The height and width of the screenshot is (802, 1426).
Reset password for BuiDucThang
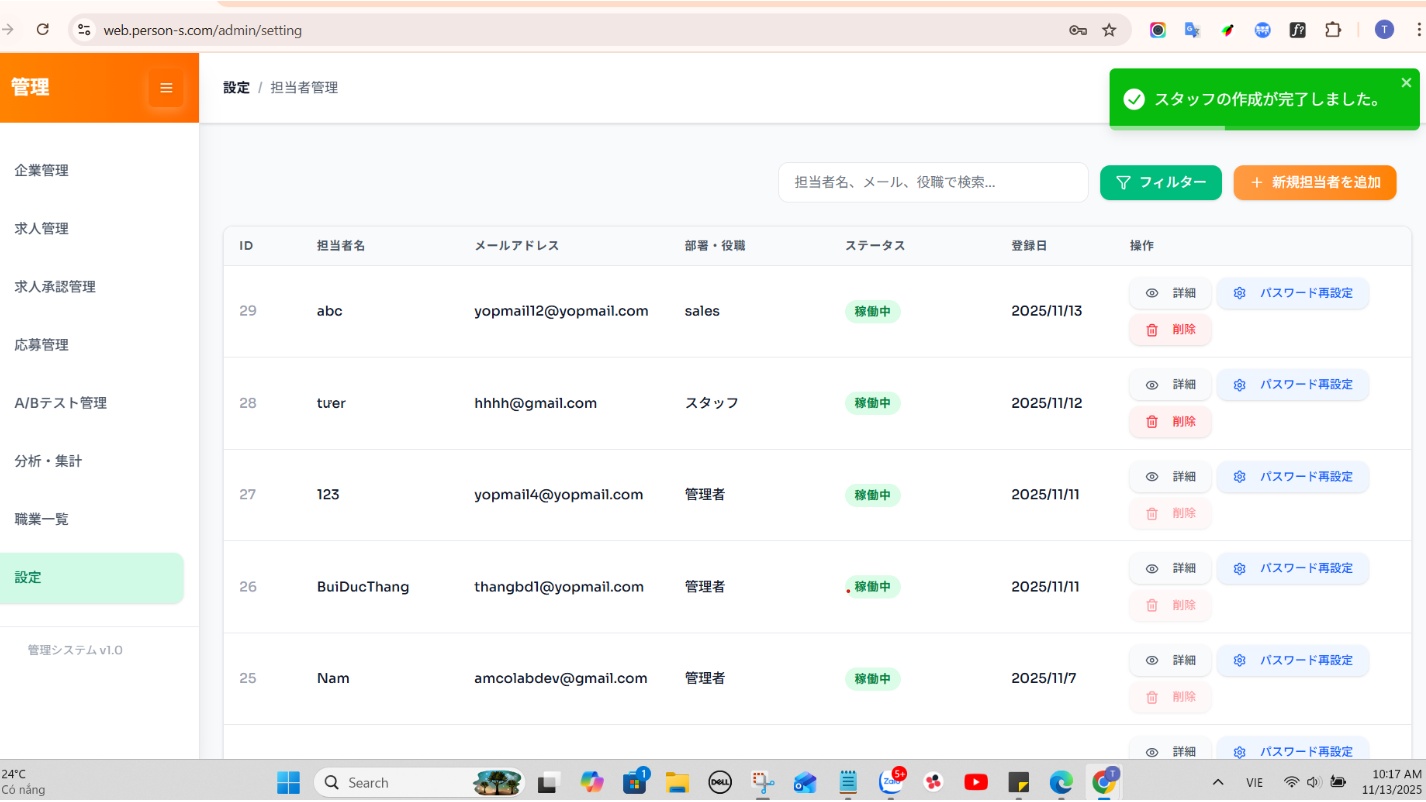coord(1292,568)
